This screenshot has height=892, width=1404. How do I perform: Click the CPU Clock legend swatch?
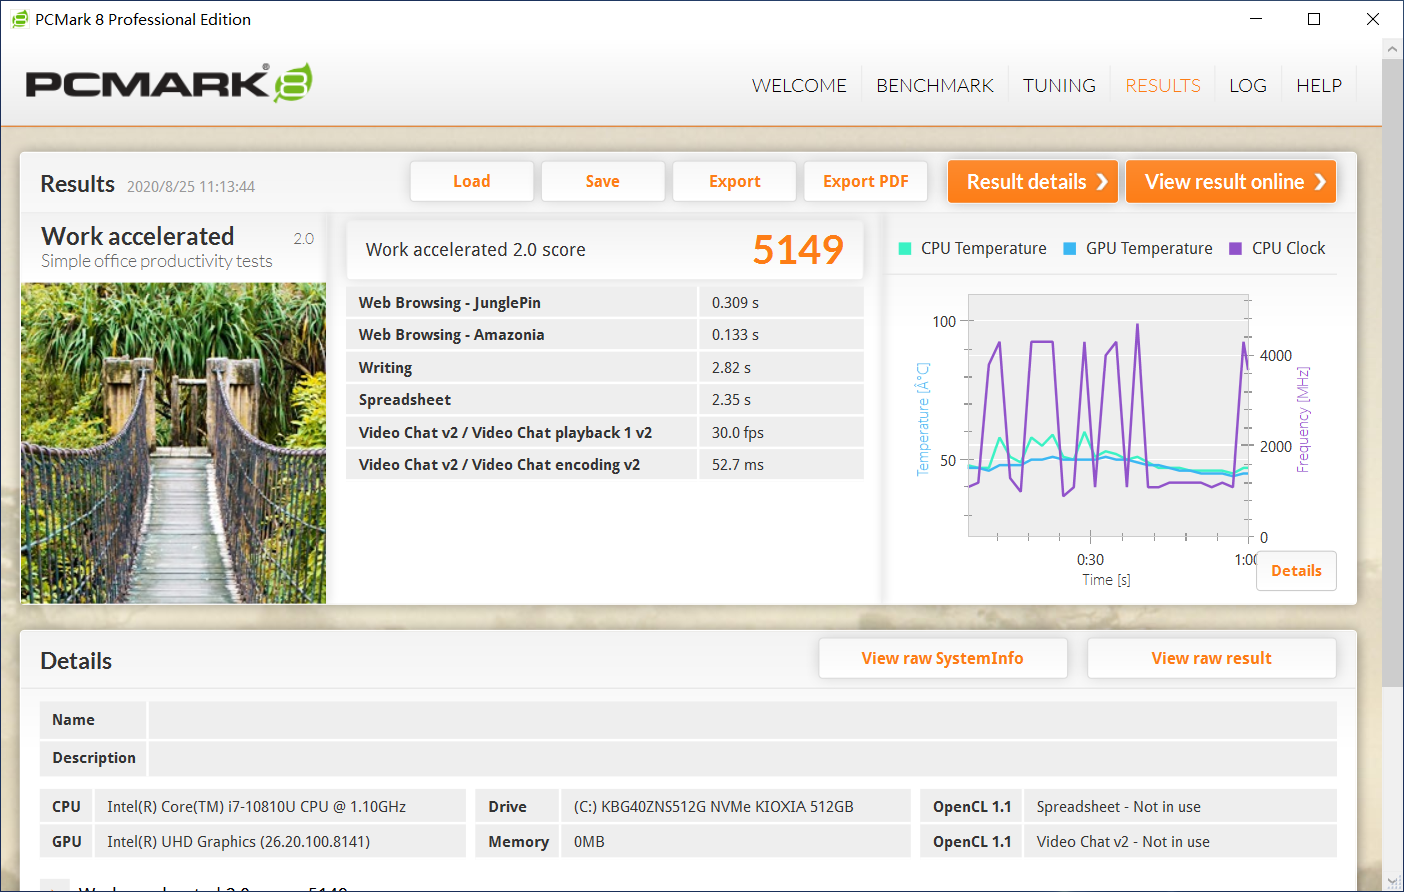[x=1236, y=249]
